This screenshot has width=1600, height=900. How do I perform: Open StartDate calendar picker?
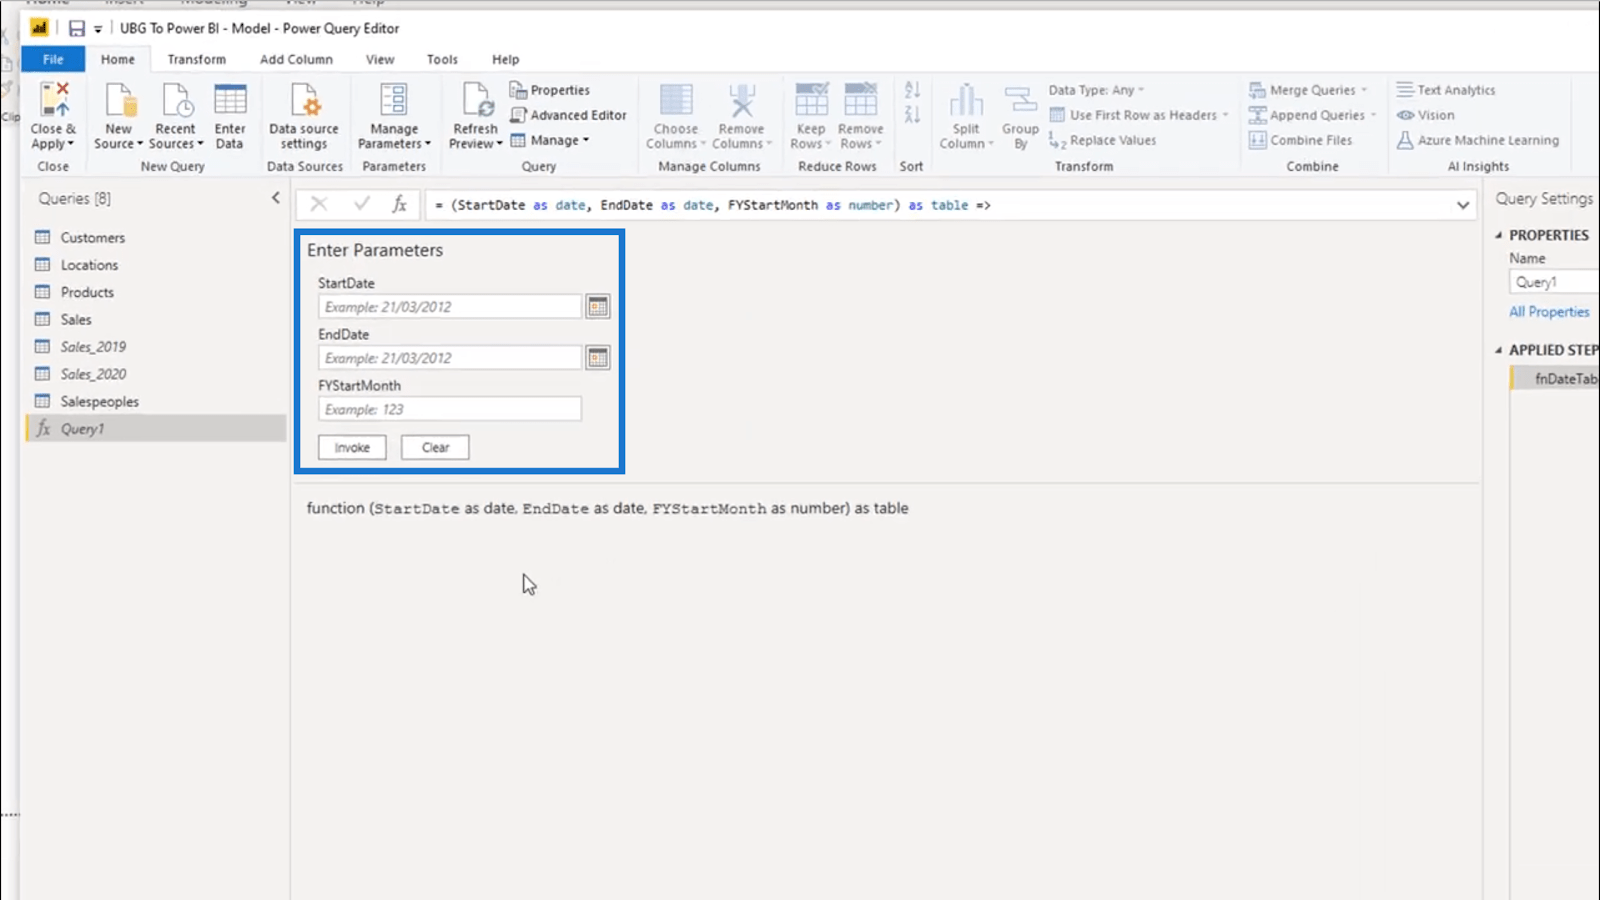click(598, 307)
